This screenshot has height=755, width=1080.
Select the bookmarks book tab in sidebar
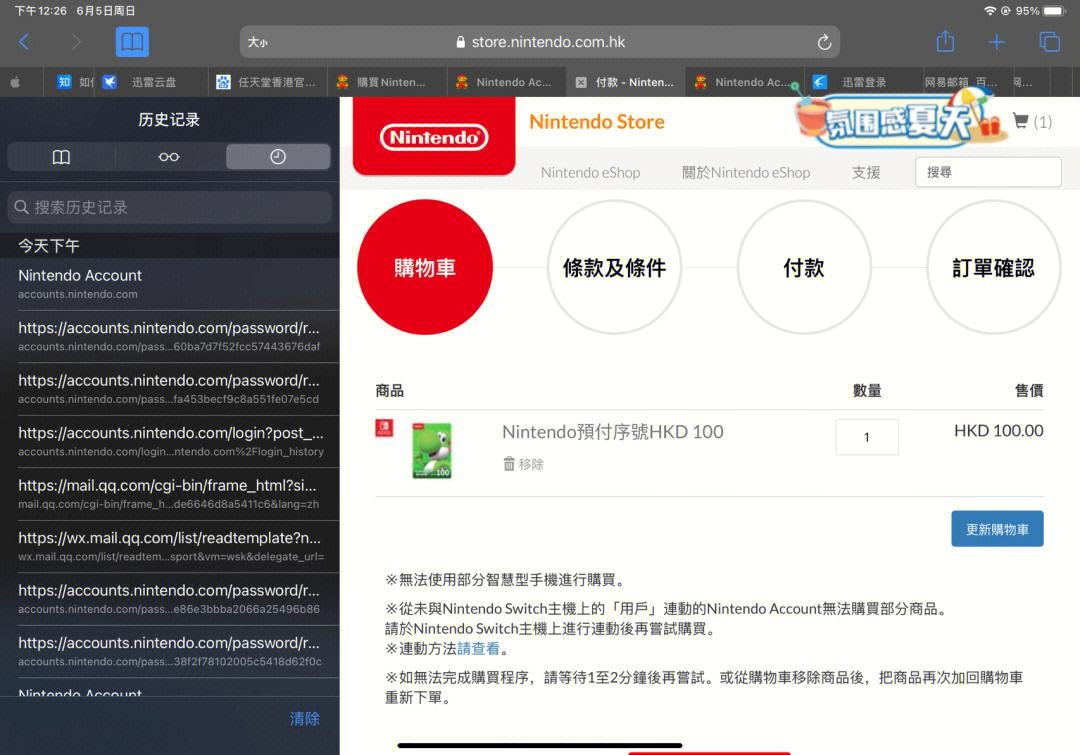(x=61, y=157)
